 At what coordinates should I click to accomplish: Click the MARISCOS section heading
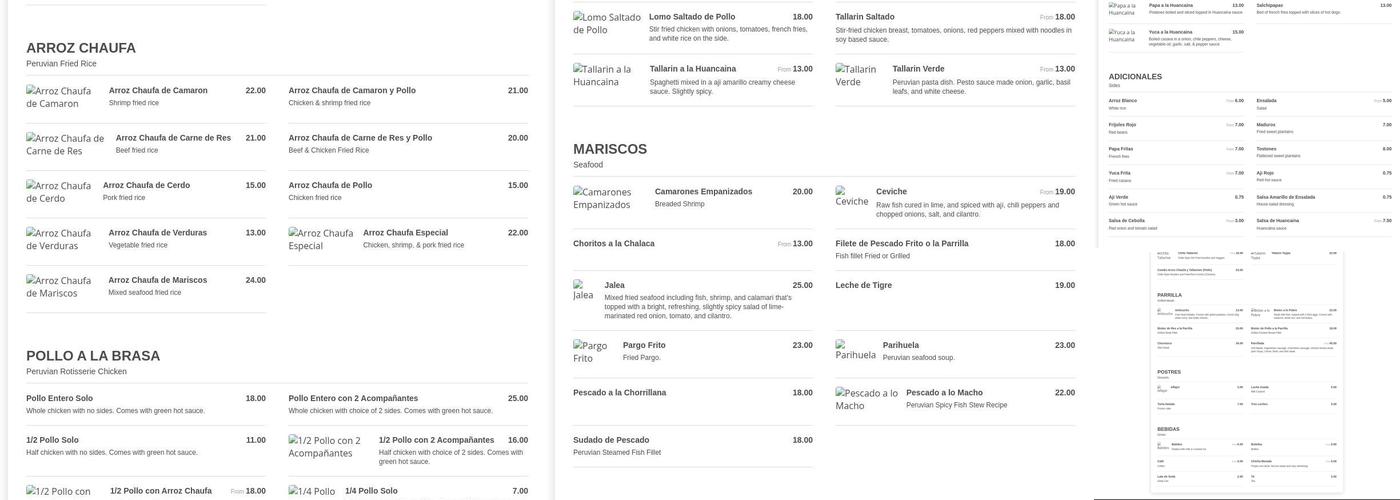point(610,149)
